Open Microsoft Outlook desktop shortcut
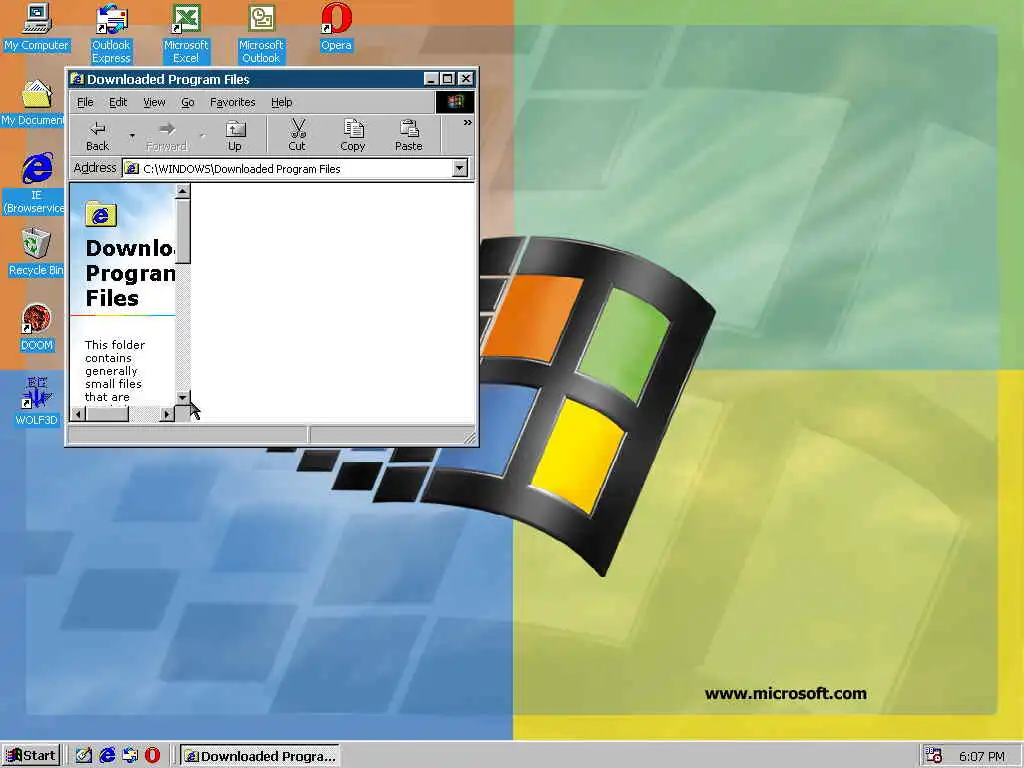 [x=261, y=34]
